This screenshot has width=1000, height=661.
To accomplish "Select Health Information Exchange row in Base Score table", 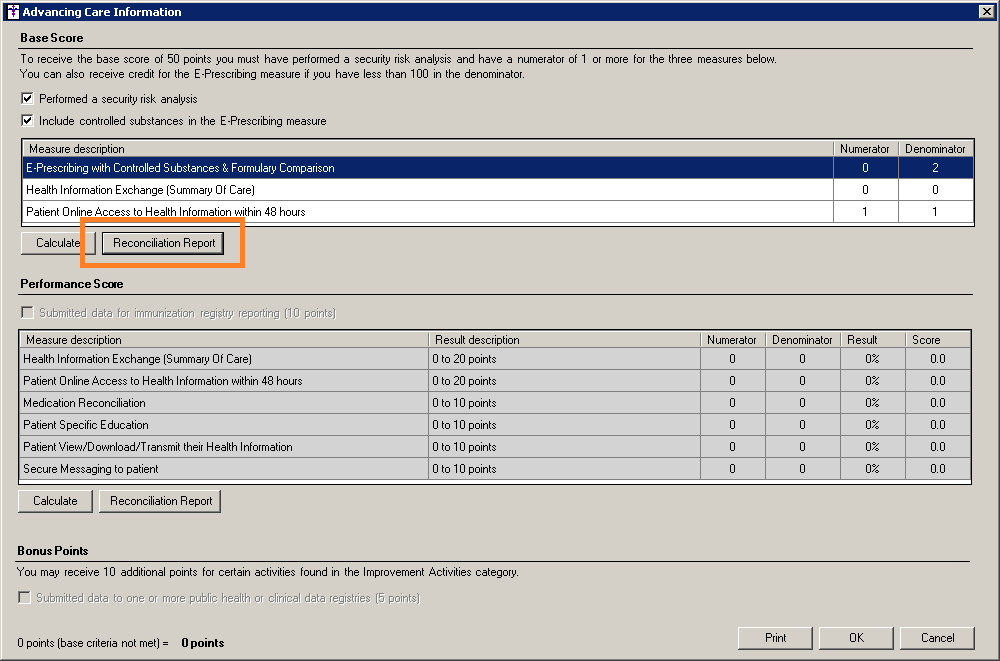I will pos(498,189).
